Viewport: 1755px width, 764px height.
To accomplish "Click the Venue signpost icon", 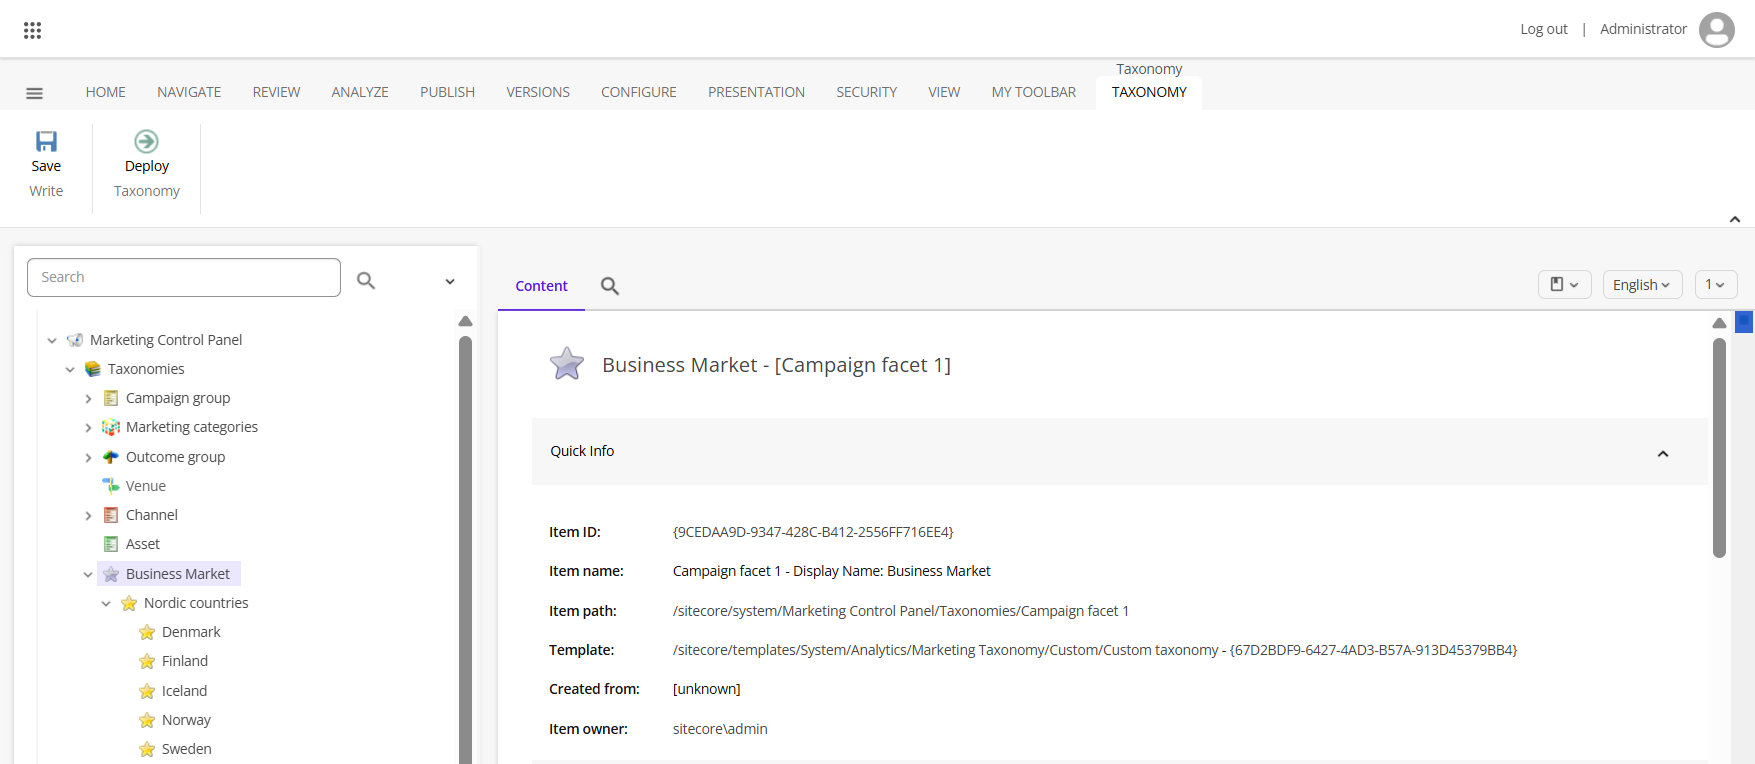I will 111,486.
